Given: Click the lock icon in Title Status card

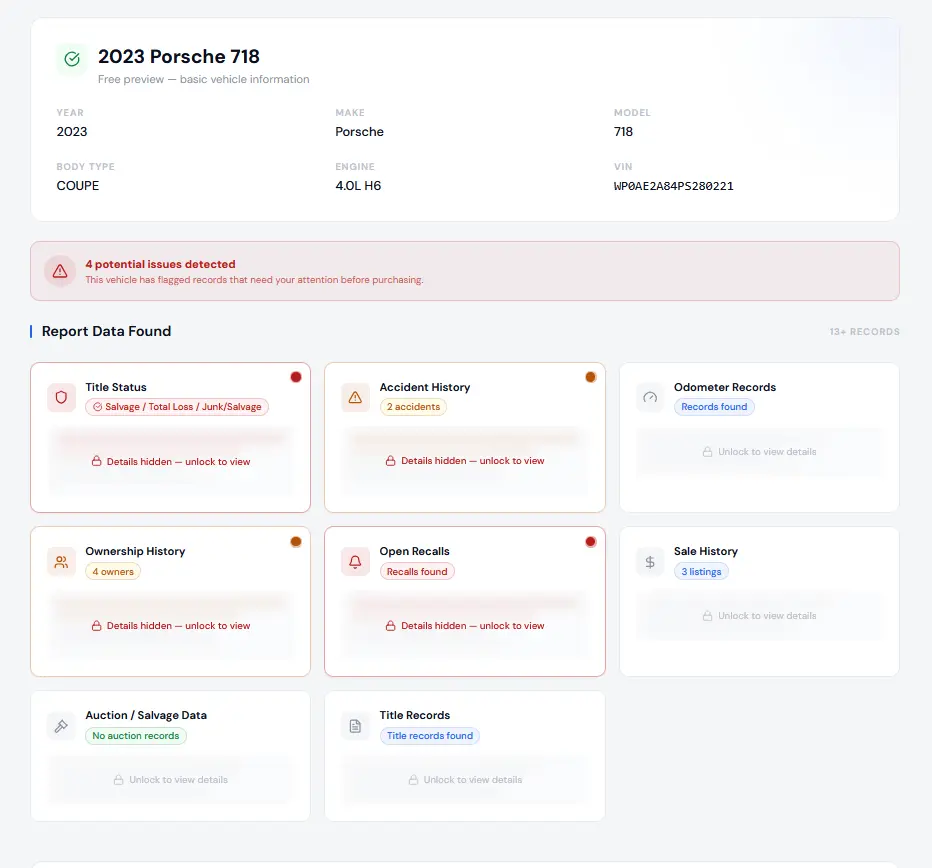Looking at the screenshot, I should (96, 461).
